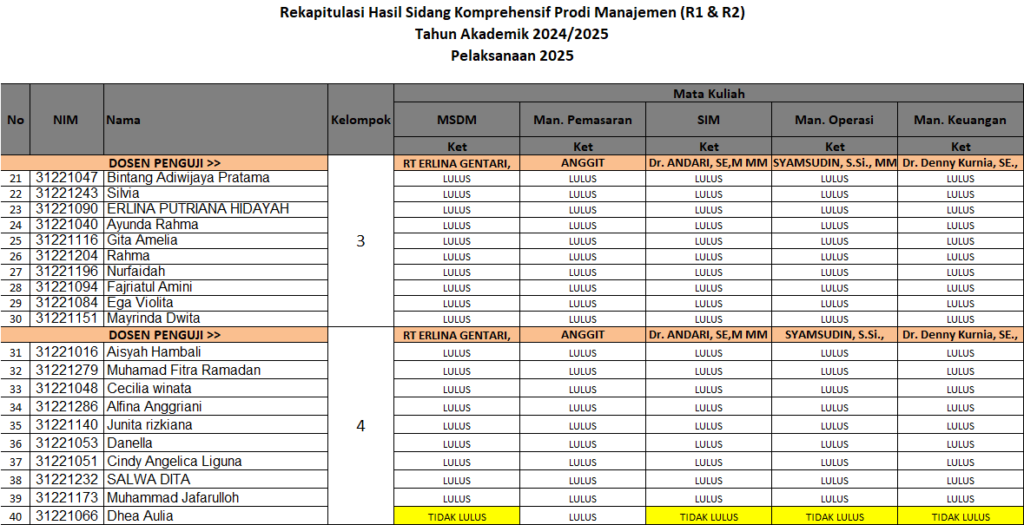Select Kelompok number '4' cell
The height and width of the screenshot is (525, 1024).
click(x=360, y=426)
